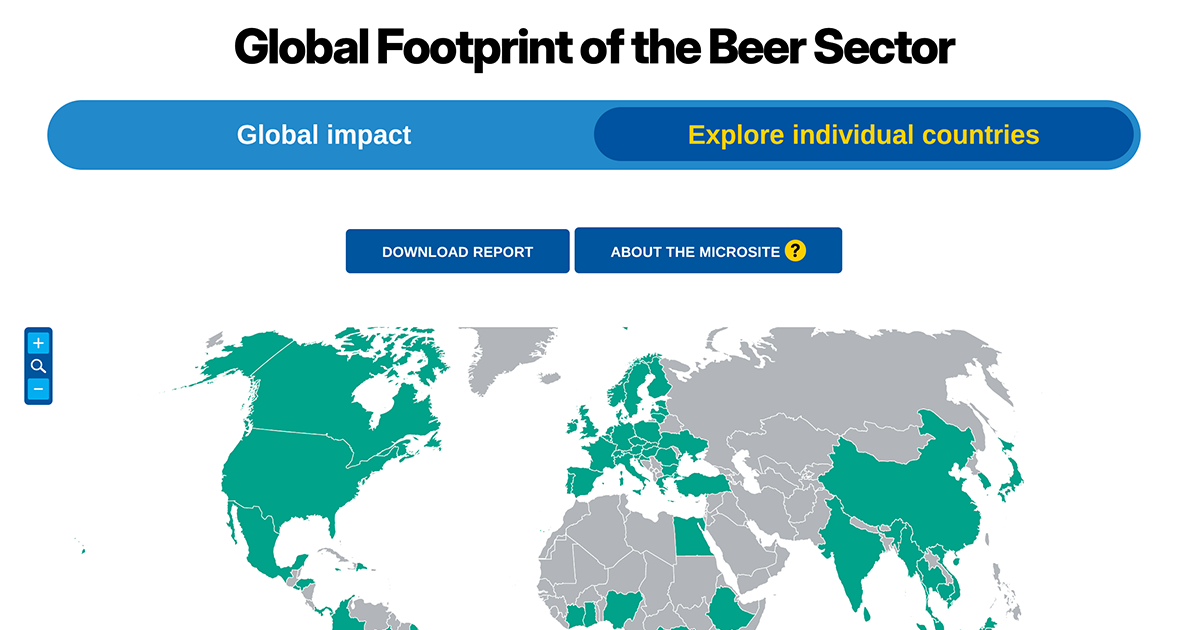
Task: Open the magnifier search tool
Action: coord(38,365)
